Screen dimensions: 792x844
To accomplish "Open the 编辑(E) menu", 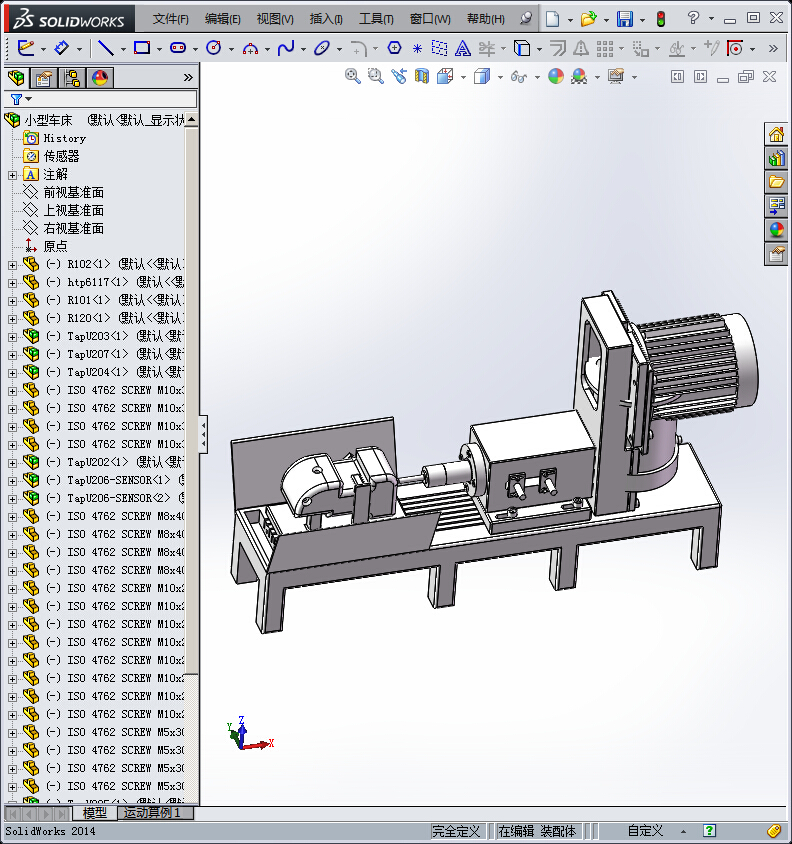I will tap(222, 19).
